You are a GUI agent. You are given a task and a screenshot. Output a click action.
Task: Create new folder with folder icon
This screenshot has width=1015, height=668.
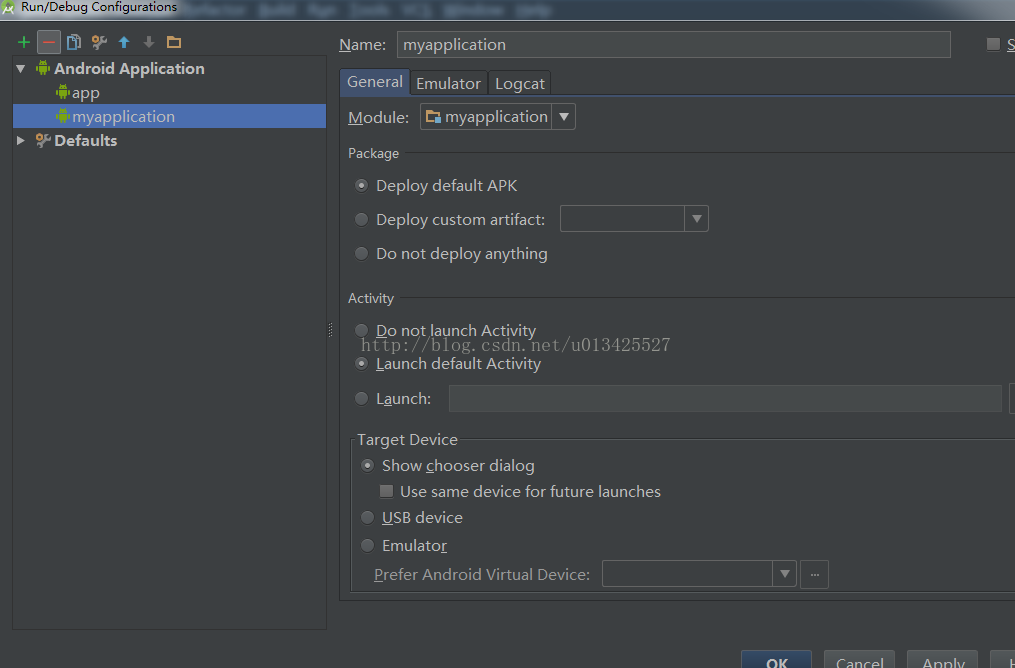[173, 43]
